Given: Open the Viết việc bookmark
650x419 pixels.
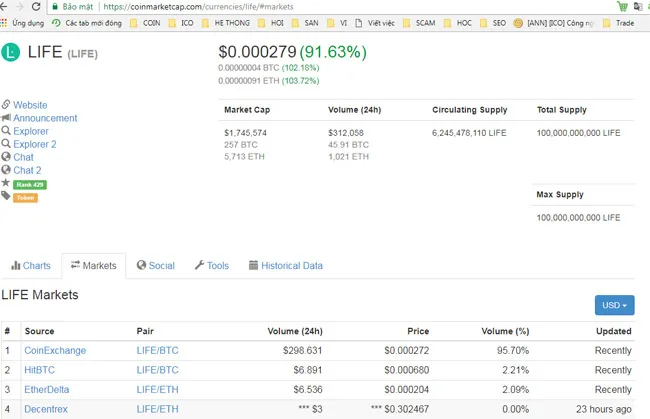Looking at the screenshot, I should click(x=375, y=23).
